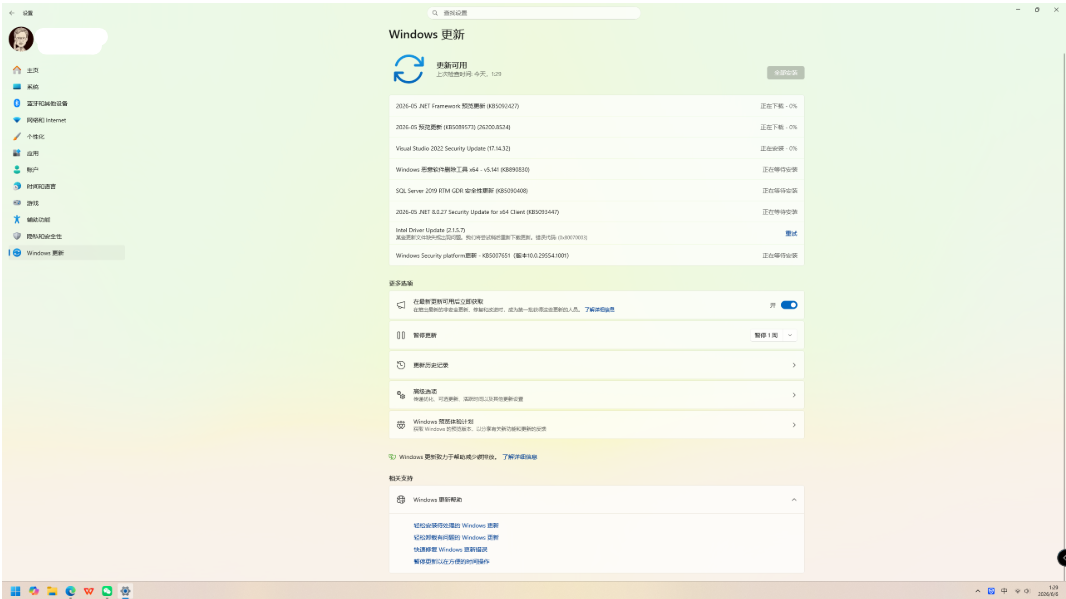Open Personalization via the paintbrush icon
This screenshot has width=1066, height=599.
pos(17,137)
